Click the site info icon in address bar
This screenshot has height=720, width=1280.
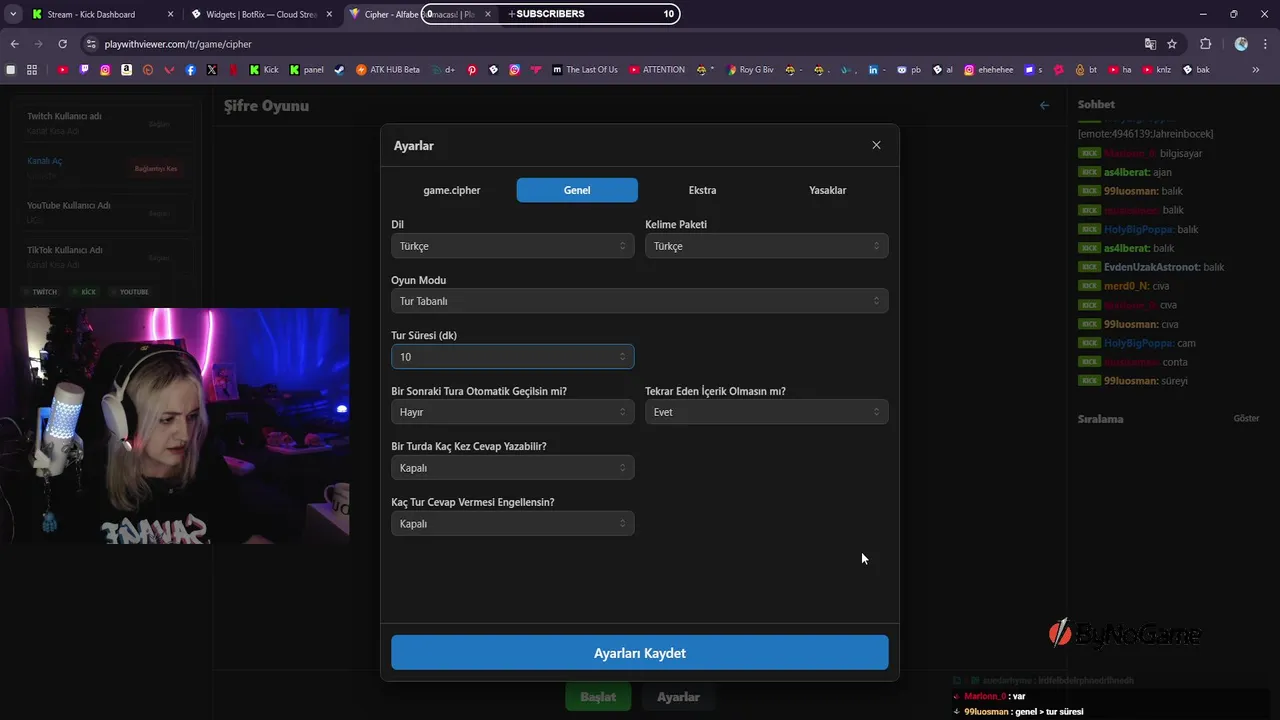tap(91, 44)
